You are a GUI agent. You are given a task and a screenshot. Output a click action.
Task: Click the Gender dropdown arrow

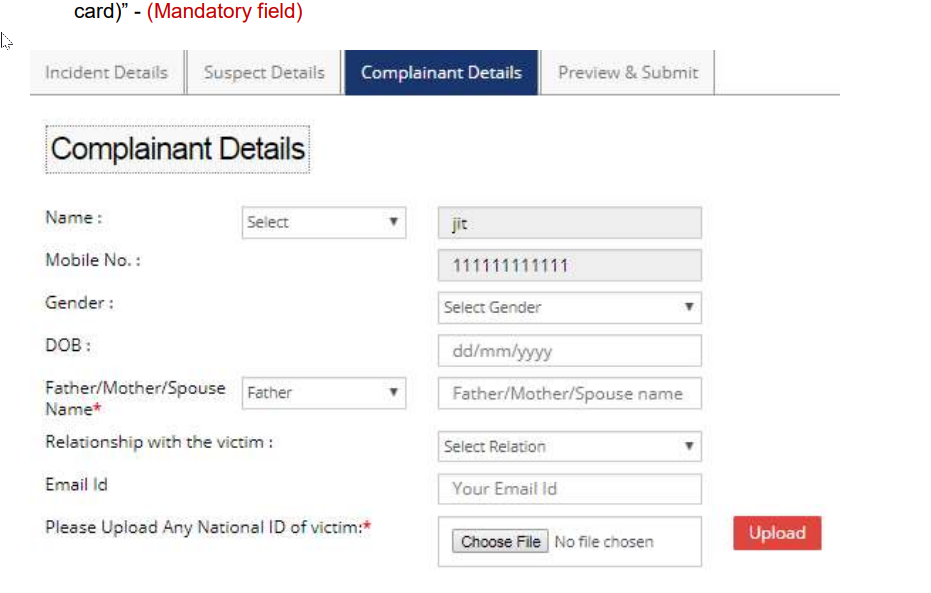pyautogui.click(x=690, y=307)
